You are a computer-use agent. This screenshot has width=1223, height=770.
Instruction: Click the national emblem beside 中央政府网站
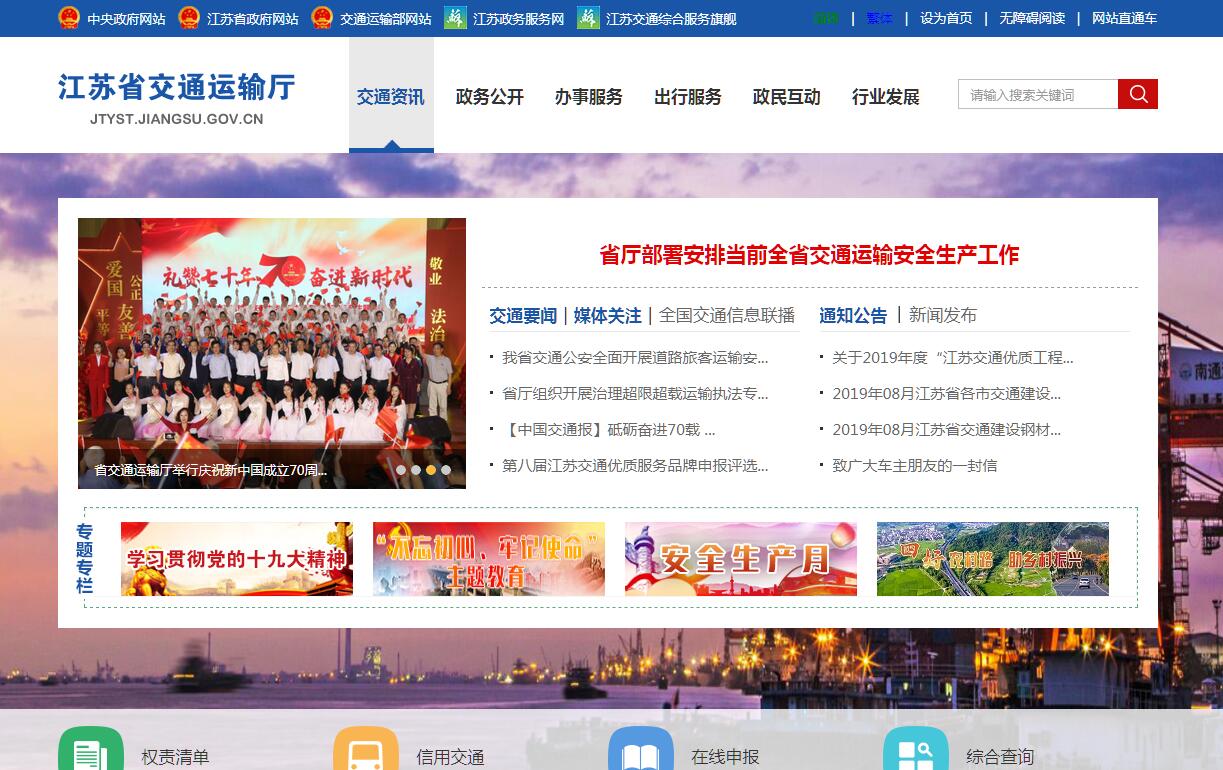68,18
